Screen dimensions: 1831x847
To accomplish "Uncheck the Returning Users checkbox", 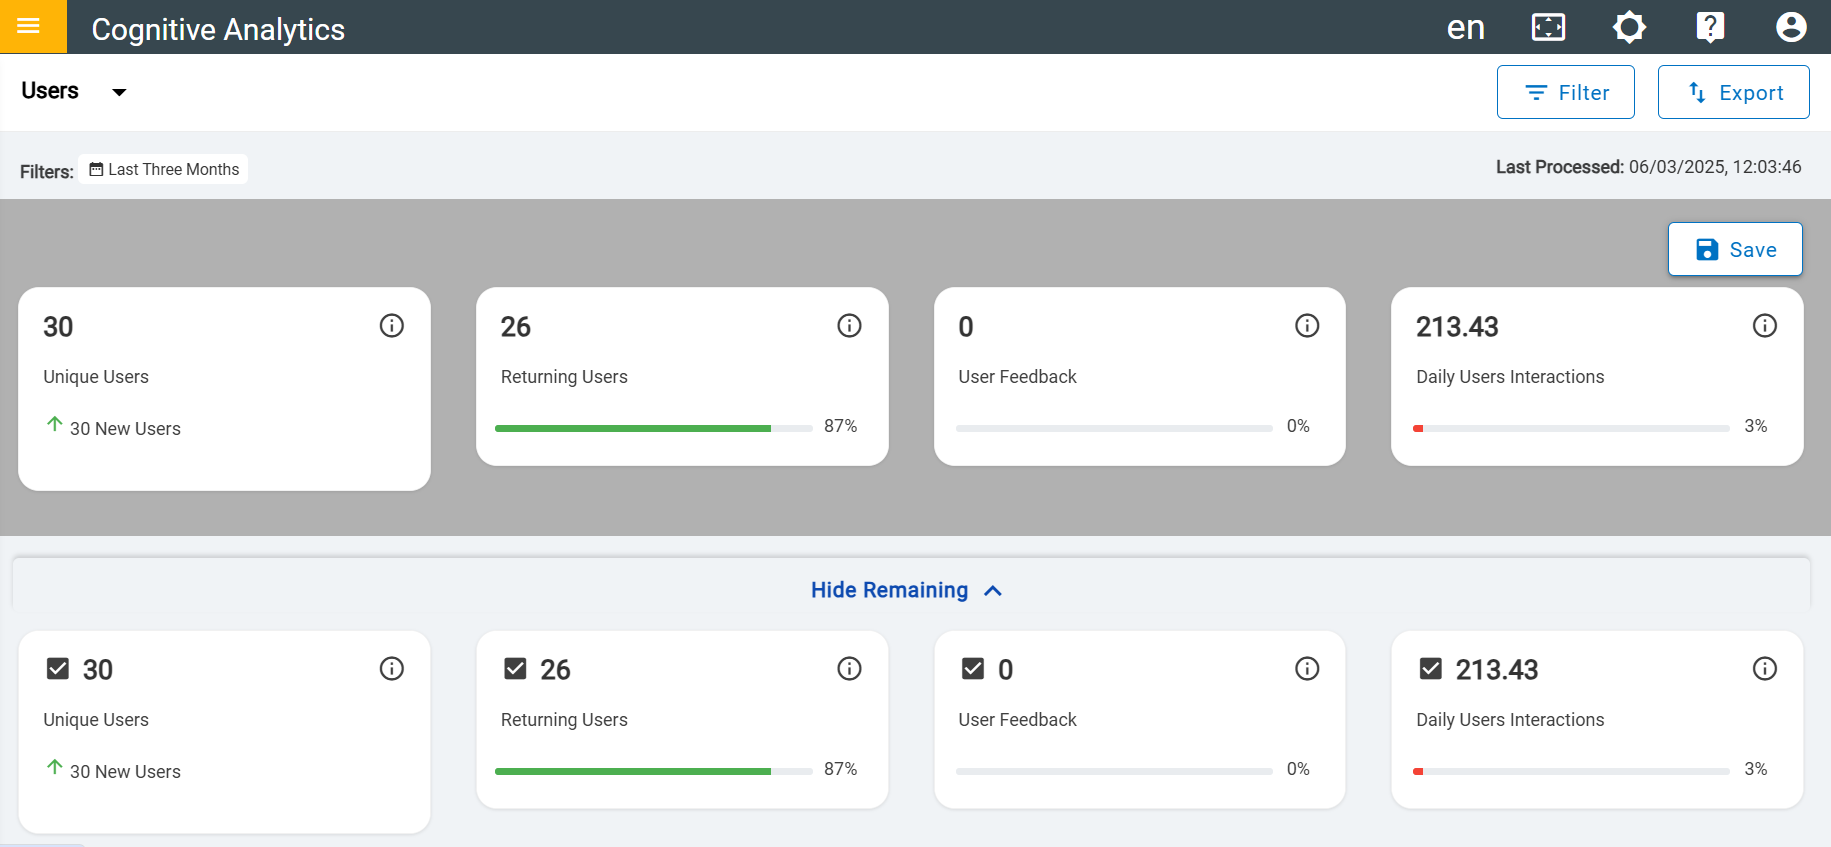I will pyautogui.click(x=515, y=669).
